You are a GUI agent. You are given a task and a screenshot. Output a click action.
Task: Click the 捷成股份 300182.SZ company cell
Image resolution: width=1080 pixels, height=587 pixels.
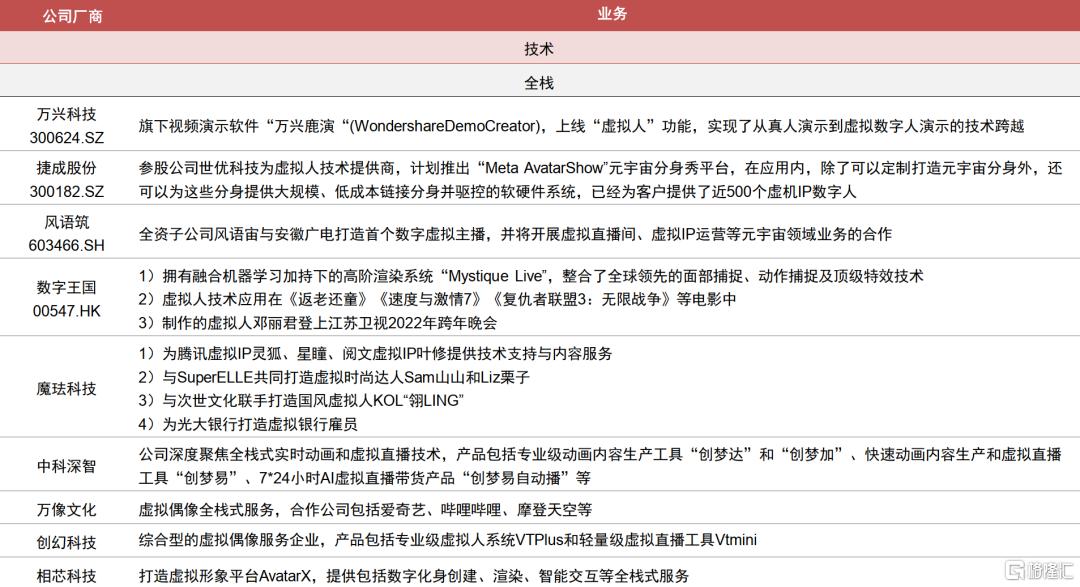tap(67, 179)
